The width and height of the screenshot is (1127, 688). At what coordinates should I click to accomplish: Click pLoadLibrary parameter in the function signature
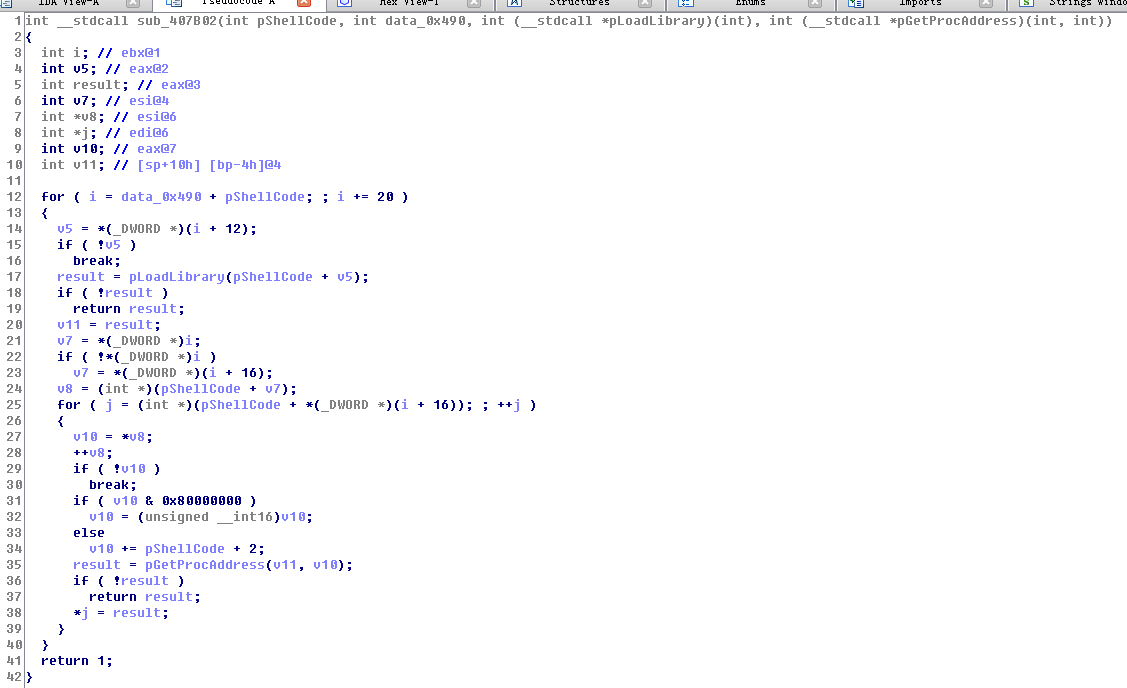(656, 21)
